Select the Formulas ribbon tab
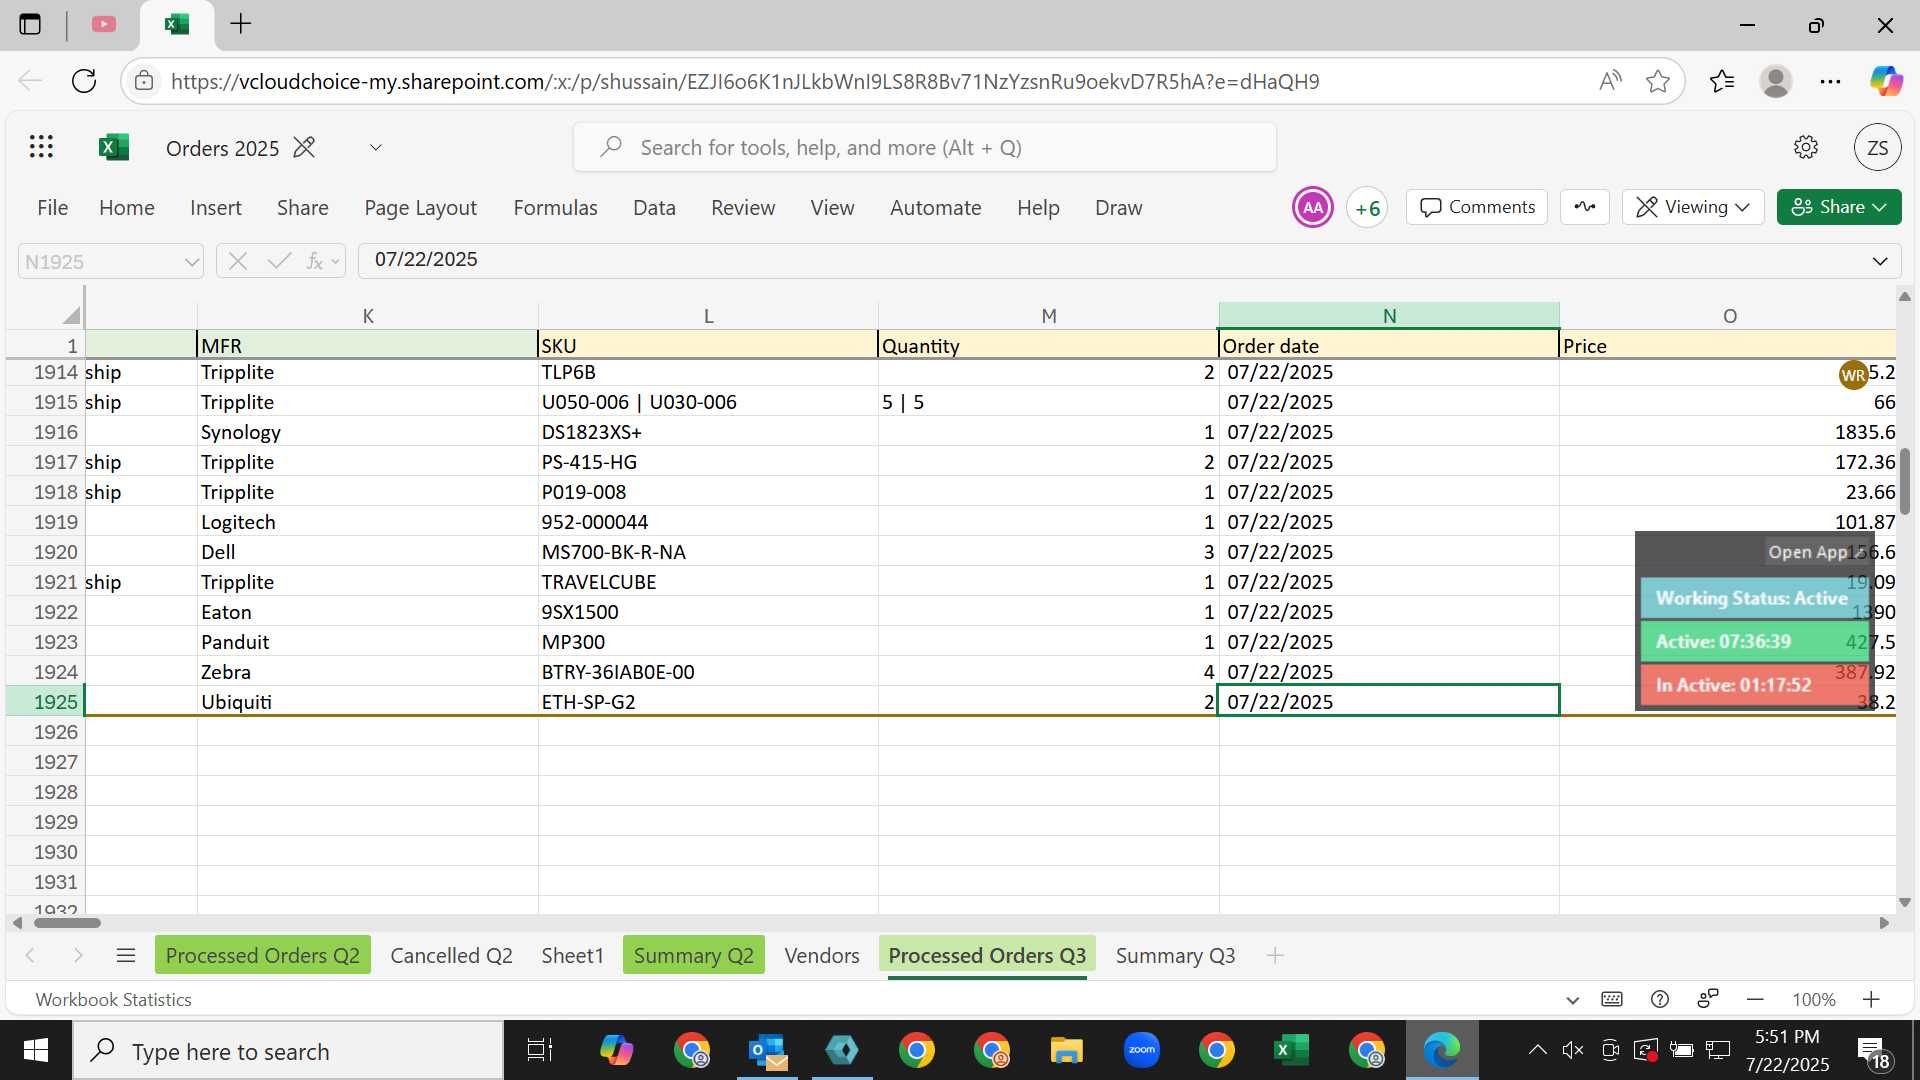 555,207
